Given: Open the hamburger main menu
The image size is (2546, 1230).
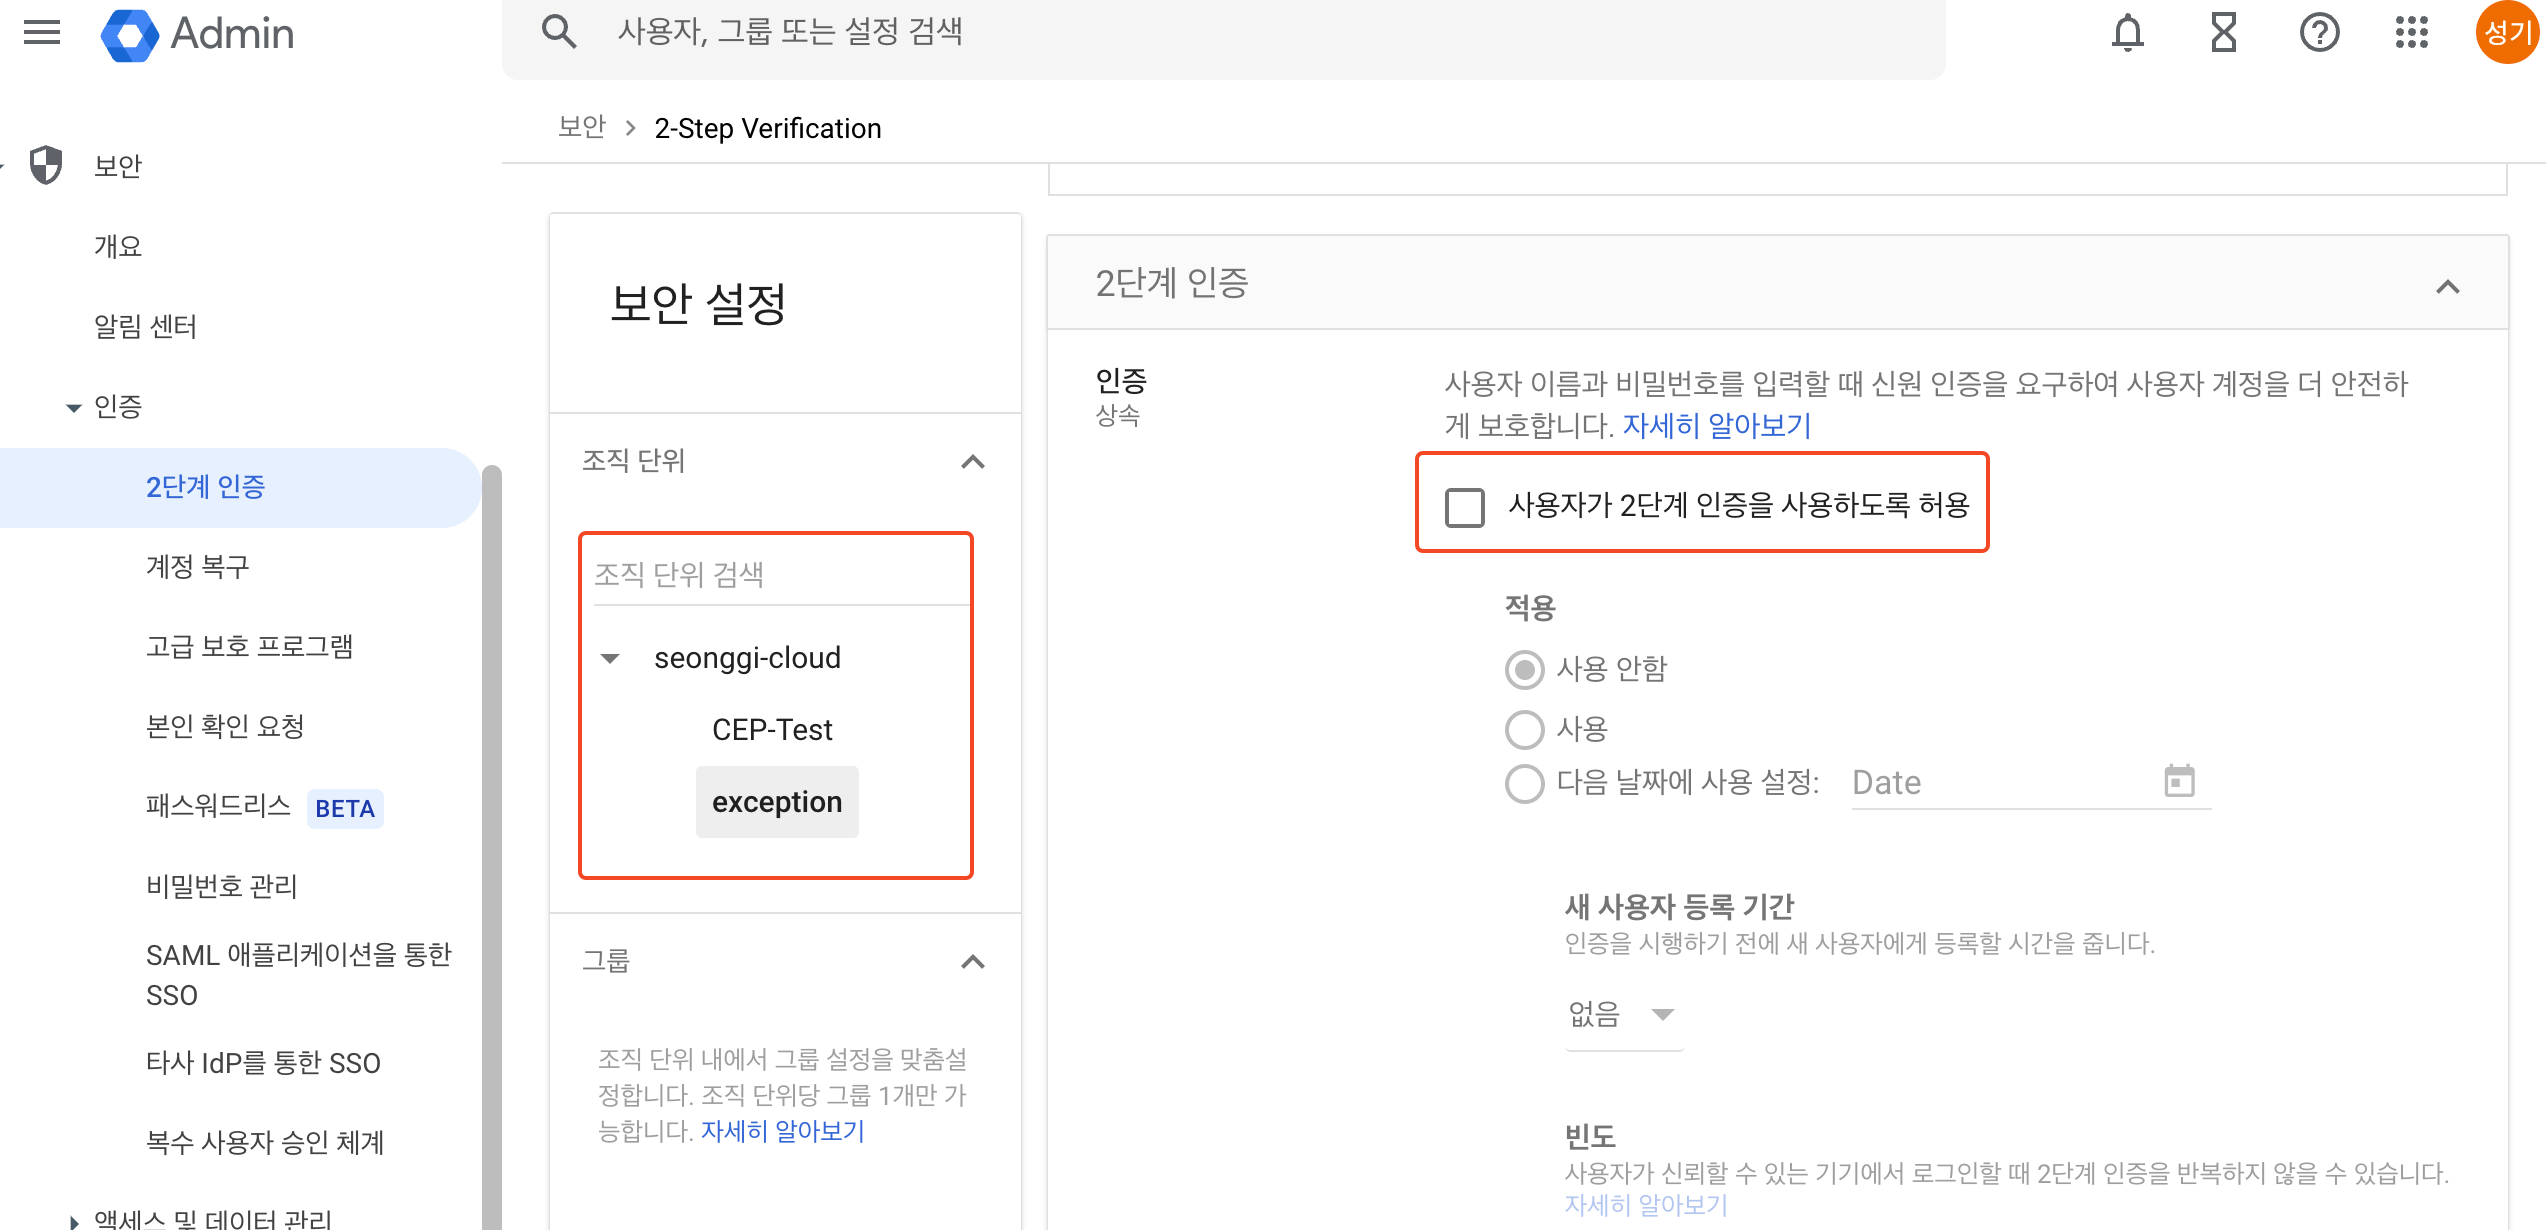Looking at the screenshot, I should point(42,33).
